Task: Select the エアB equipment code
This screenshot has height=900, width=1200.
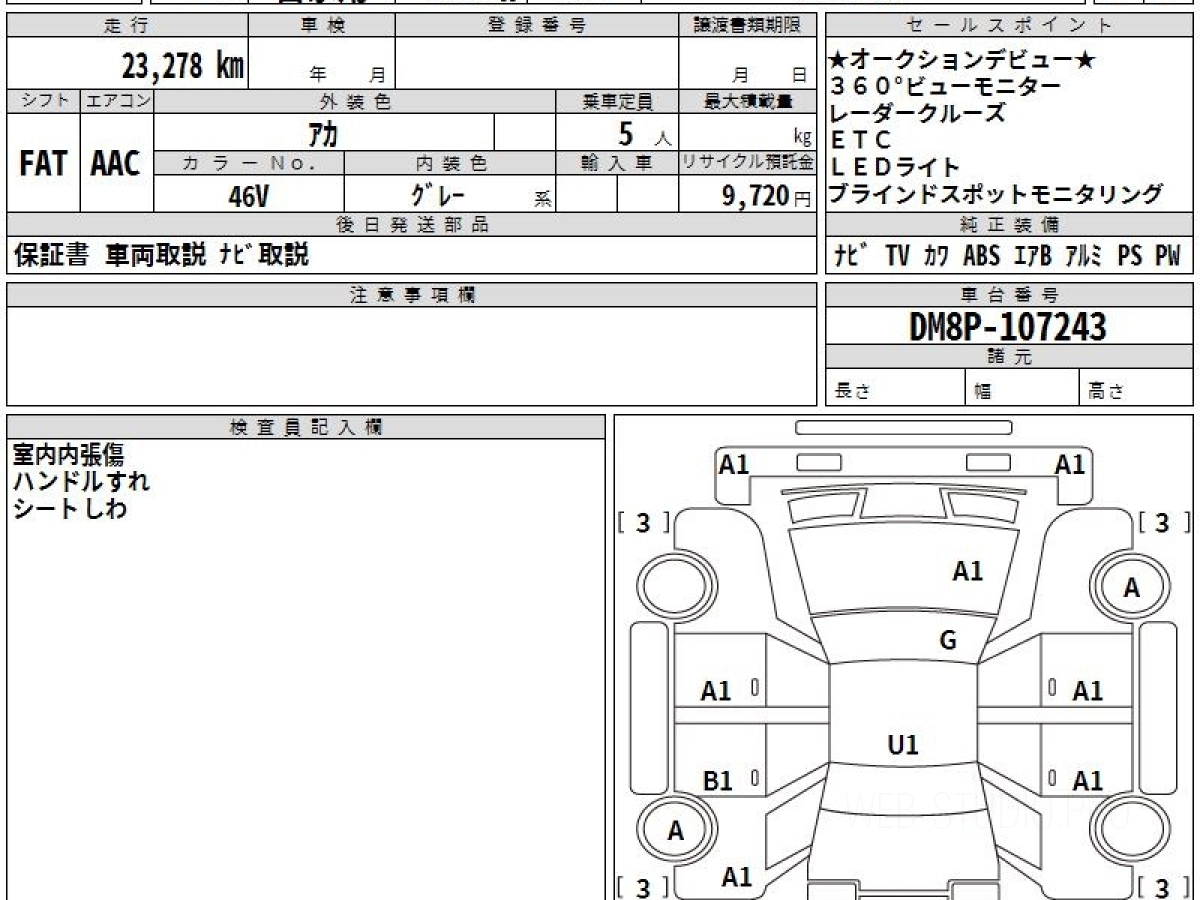Action: pos(1033,256)
